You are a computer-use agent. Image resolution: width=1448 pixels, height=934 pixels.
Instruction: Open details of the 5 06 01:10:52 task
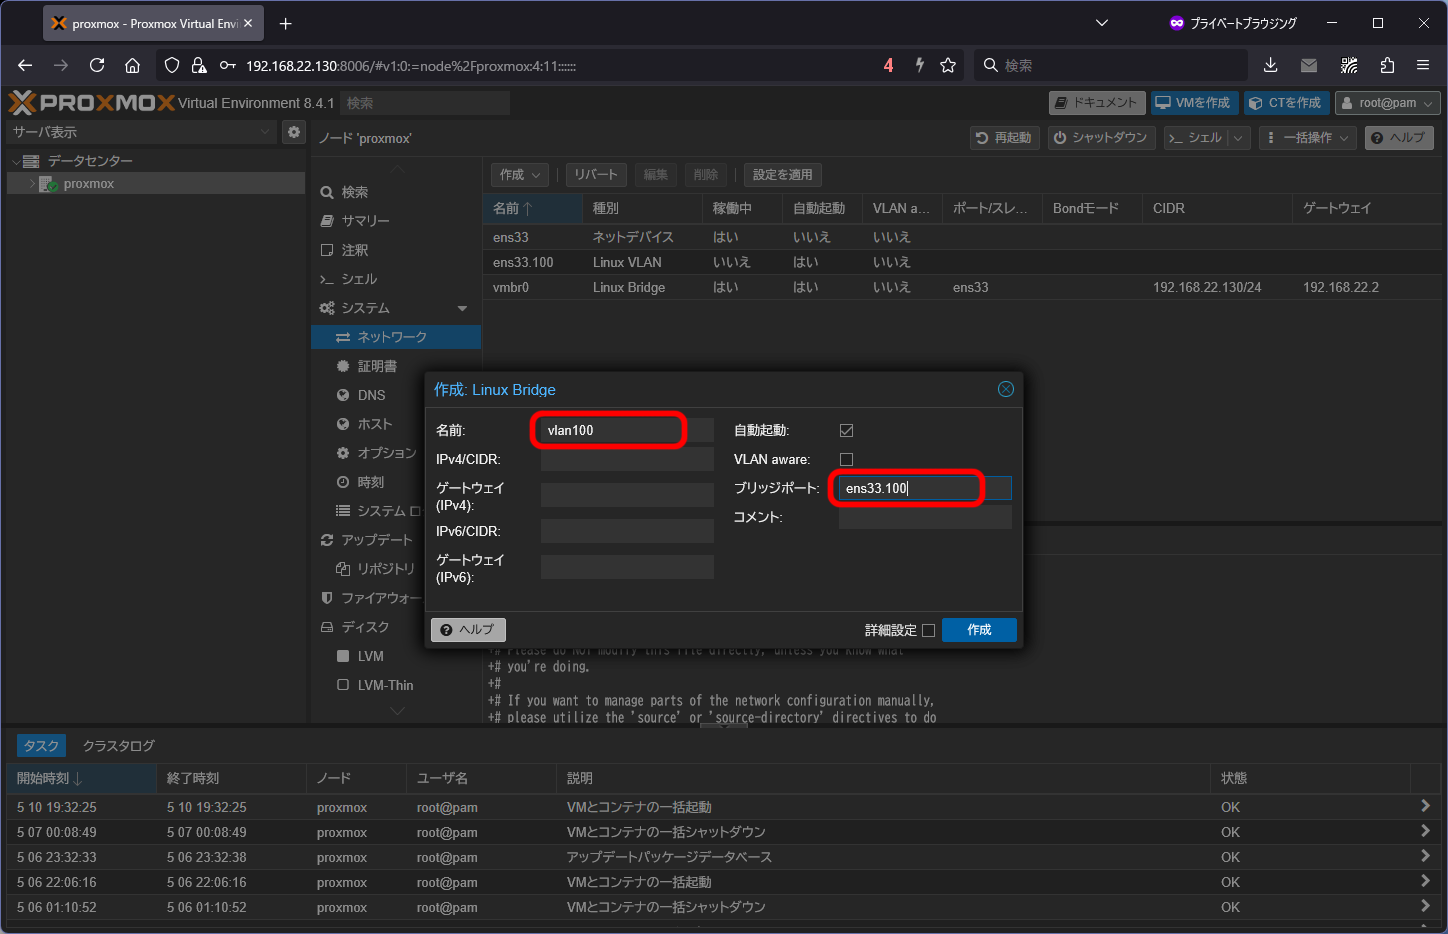tap(1424, 906)
